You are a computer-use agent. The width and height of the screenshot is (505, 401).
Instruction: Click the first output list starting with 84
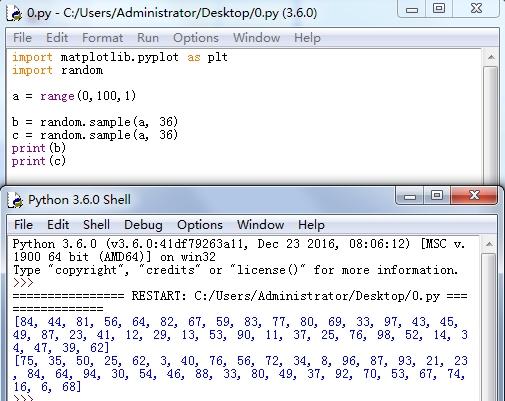[x=240, y=335]
